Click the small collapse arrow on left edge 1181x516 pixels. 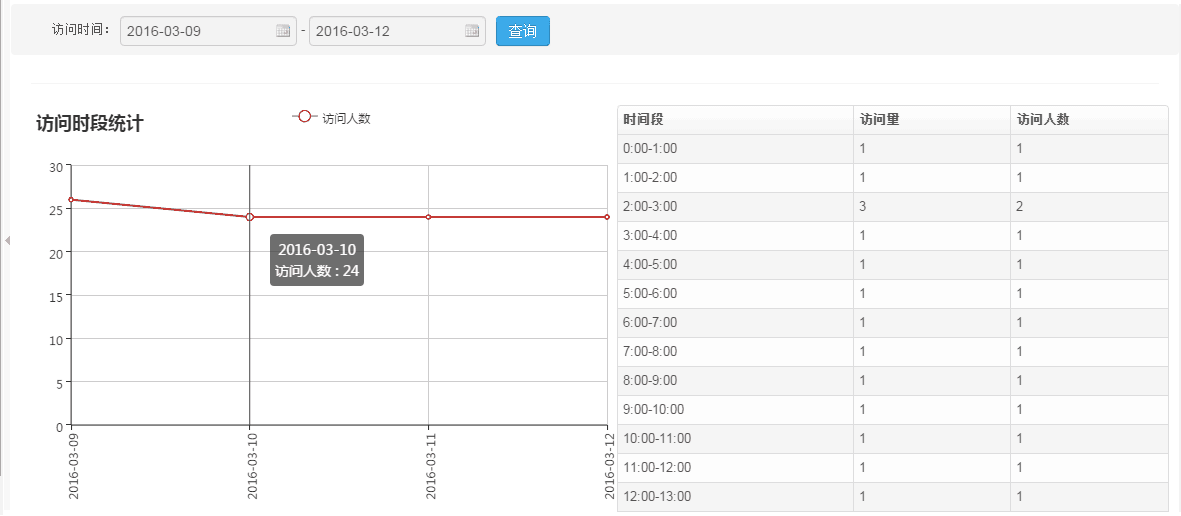tap(7, 240)
